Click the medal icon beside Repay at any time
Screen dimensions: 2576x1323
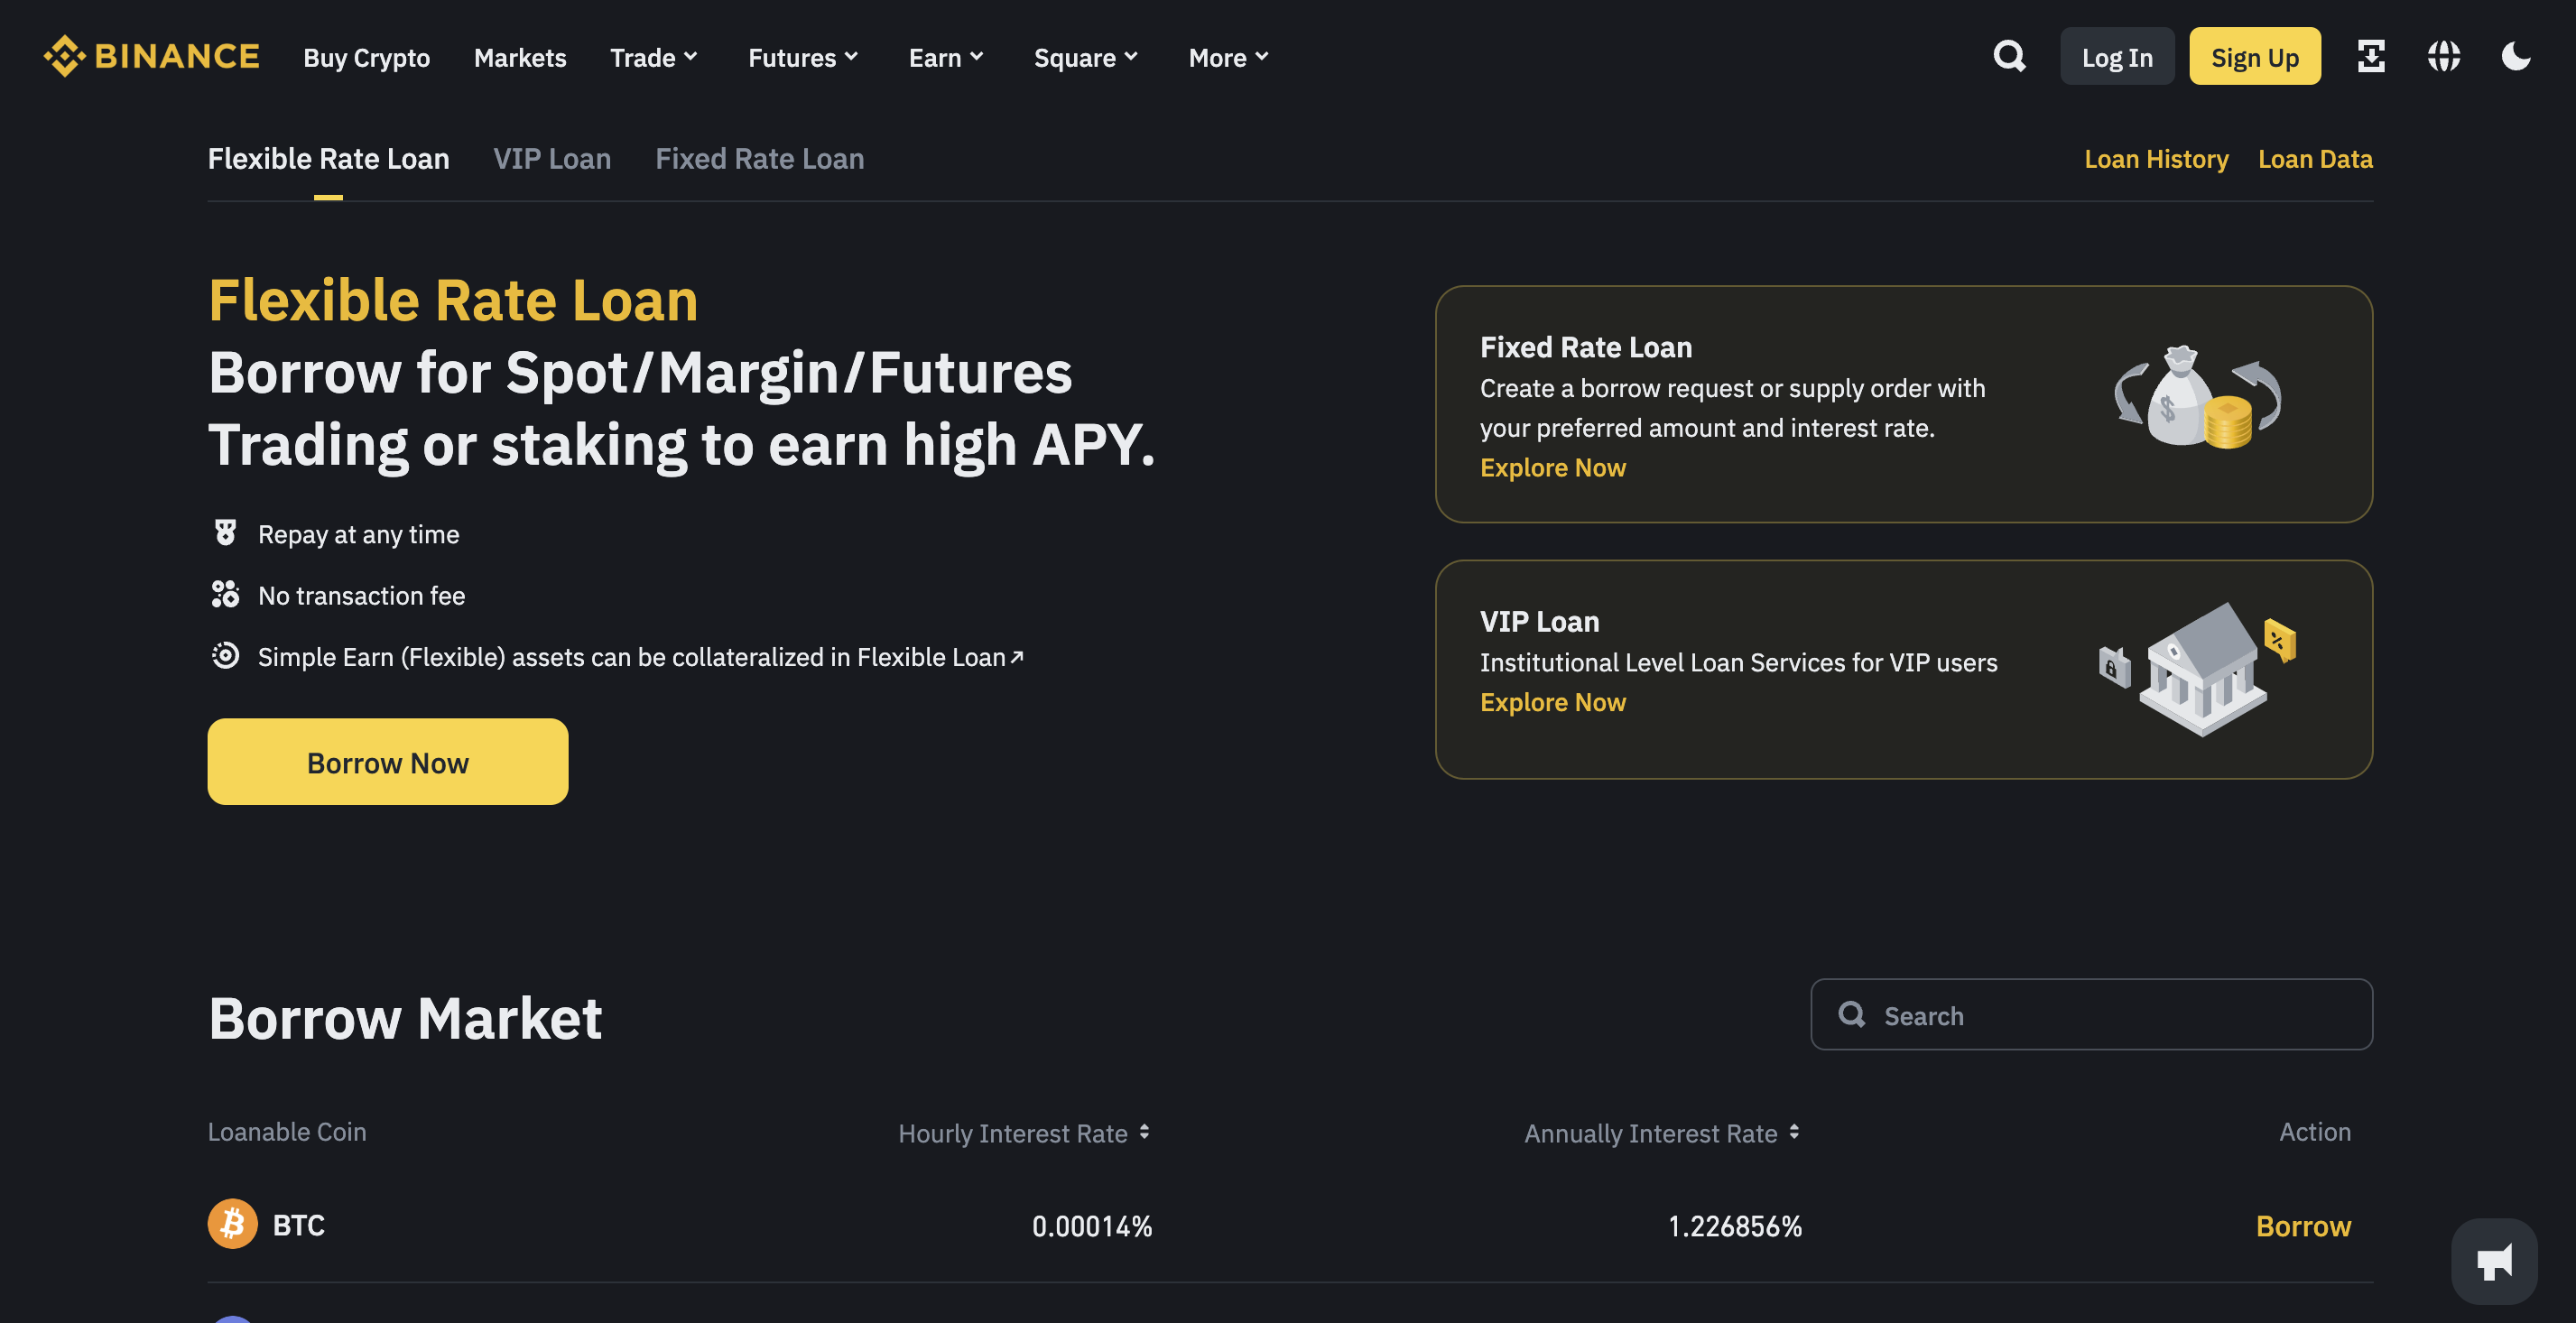225,533
